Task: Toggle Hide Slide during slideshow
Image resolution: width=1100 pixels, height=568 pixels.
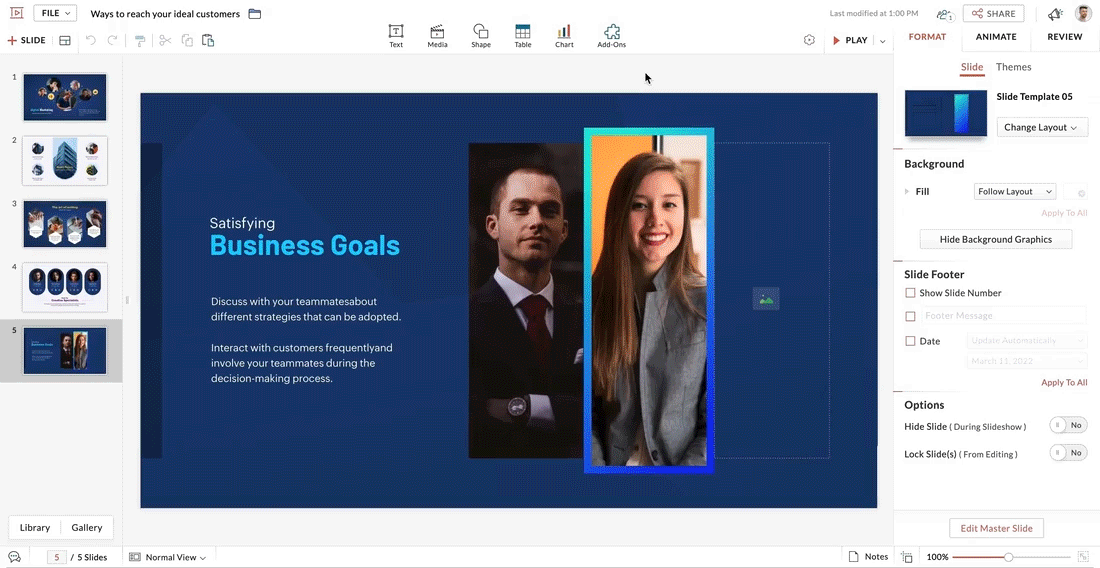Action: (x=1068, y=426)
